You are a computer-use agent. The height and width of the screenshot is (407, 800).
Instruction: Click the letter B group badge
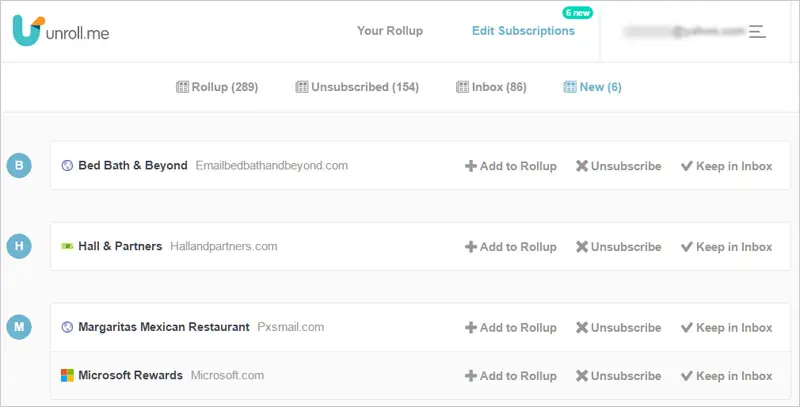[x=19, y=165]
